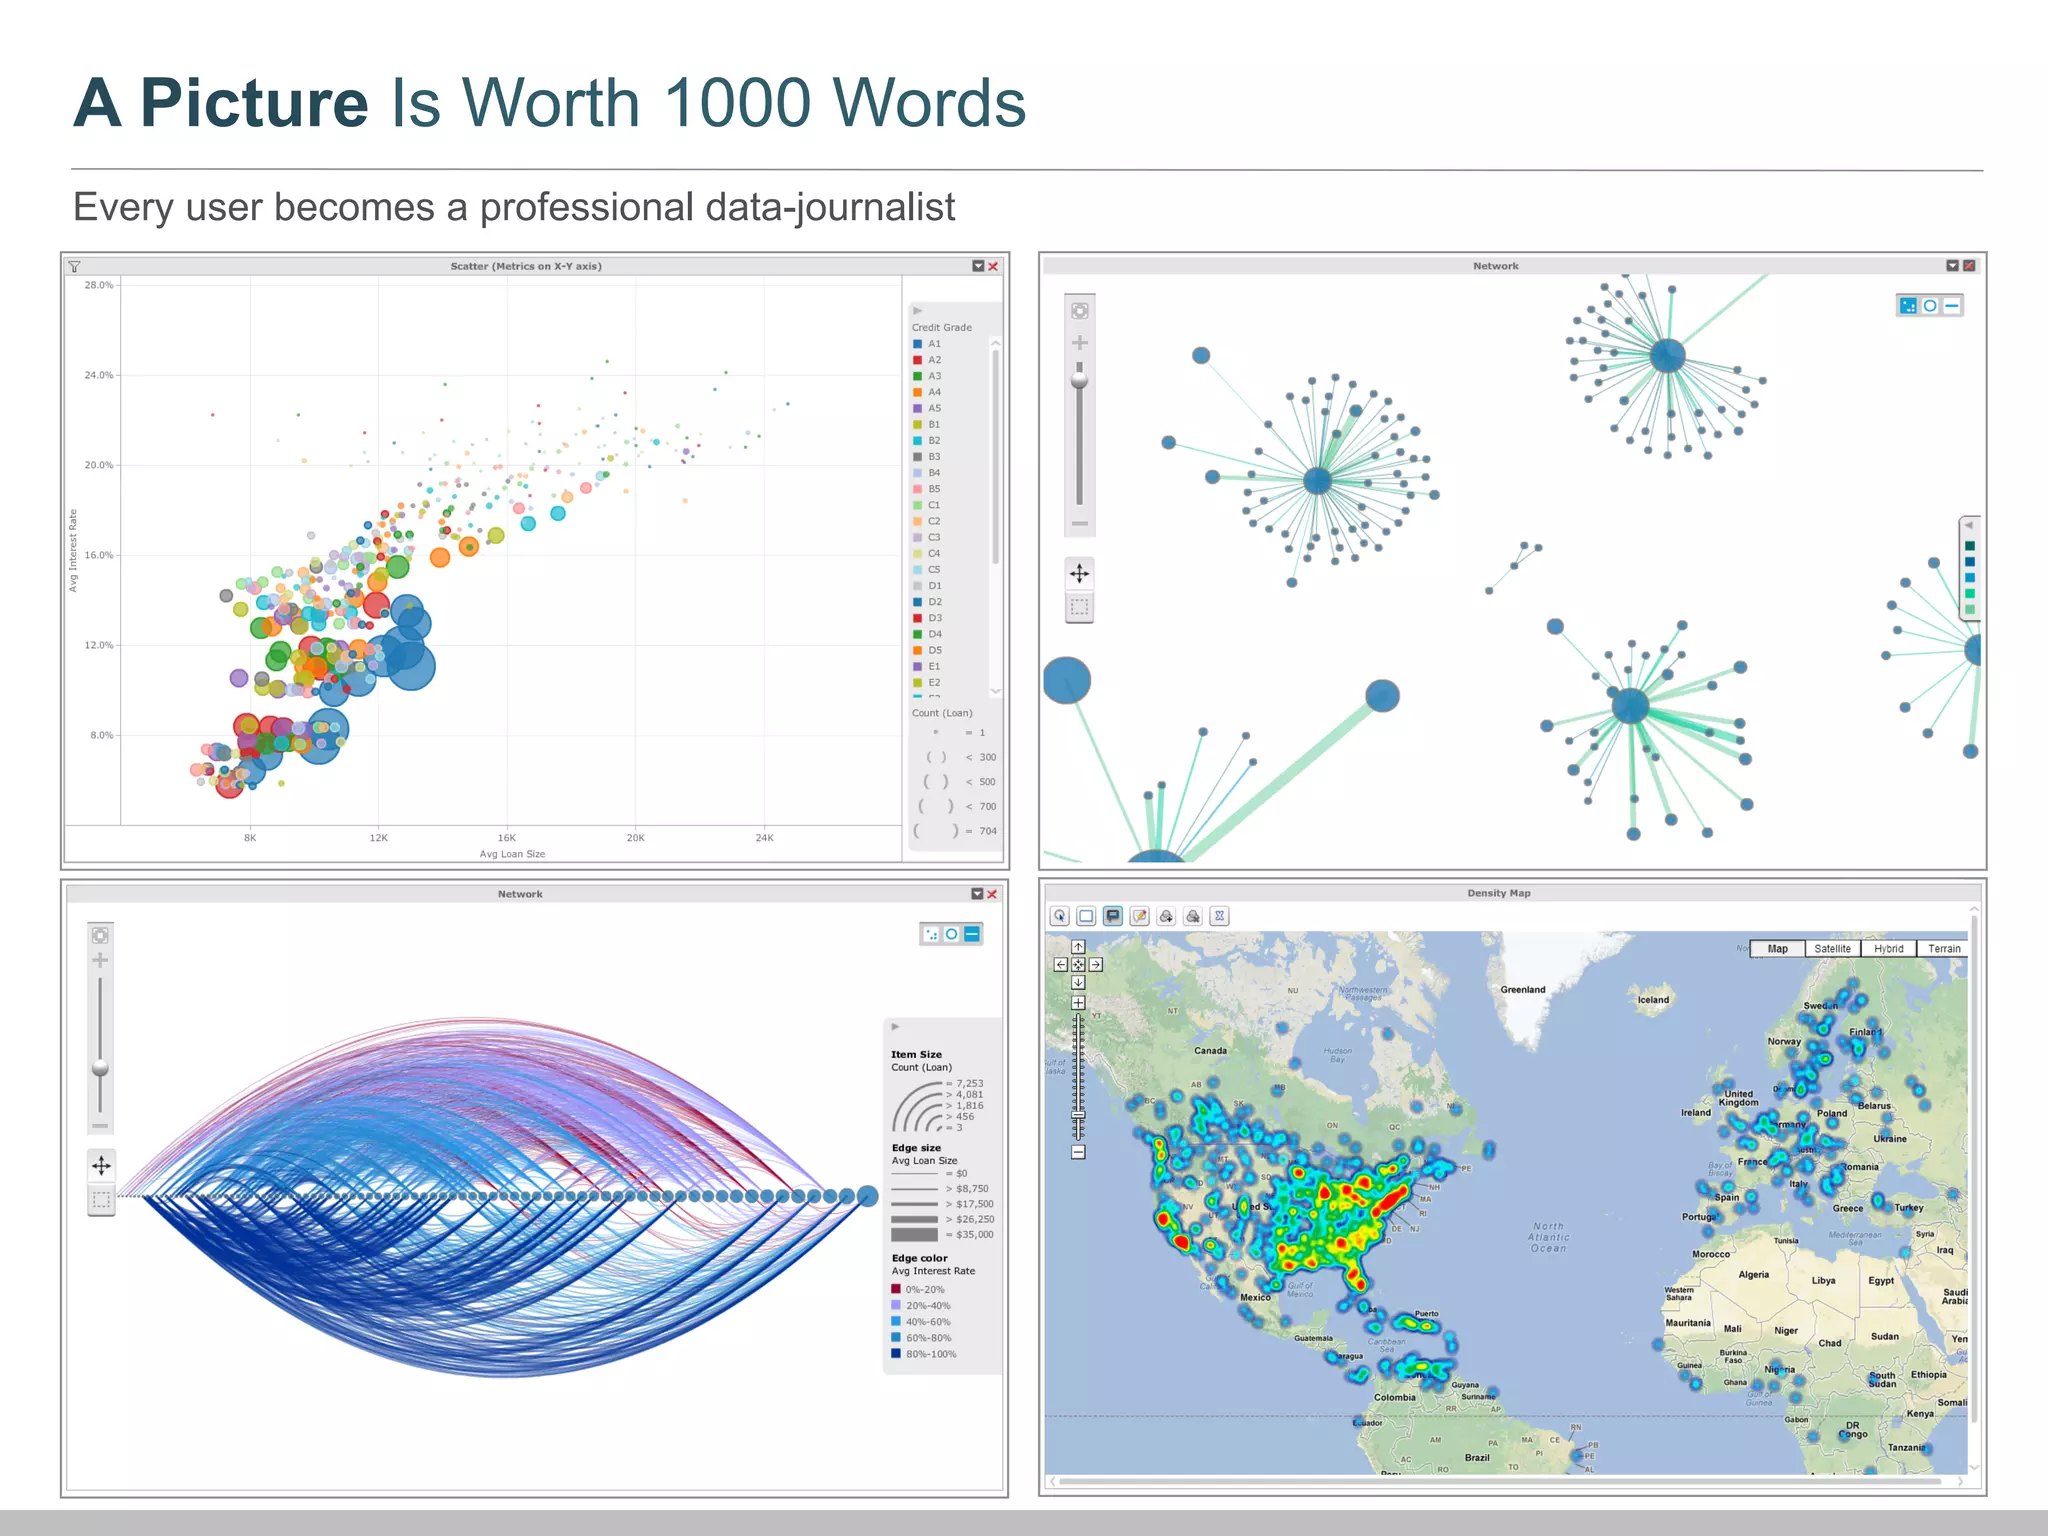This screenshot has height=1536, width=2048.
Task: Toggle circle layout in top-right Network panel
Action: [1930, 306]
